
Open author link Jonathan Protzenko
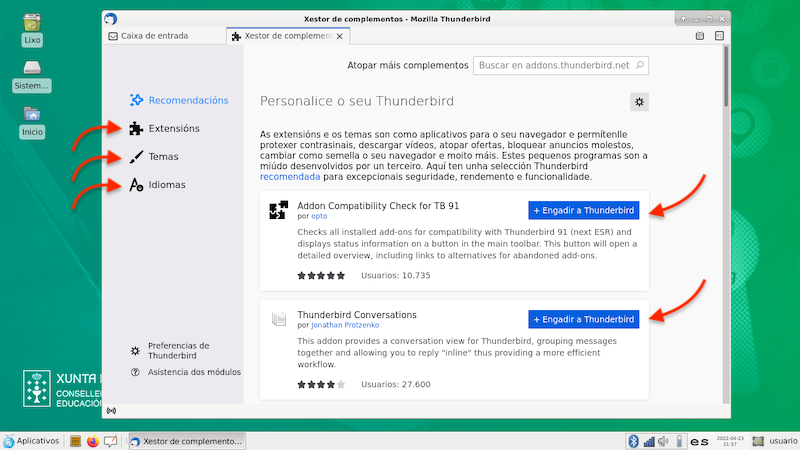coord(347,325)
